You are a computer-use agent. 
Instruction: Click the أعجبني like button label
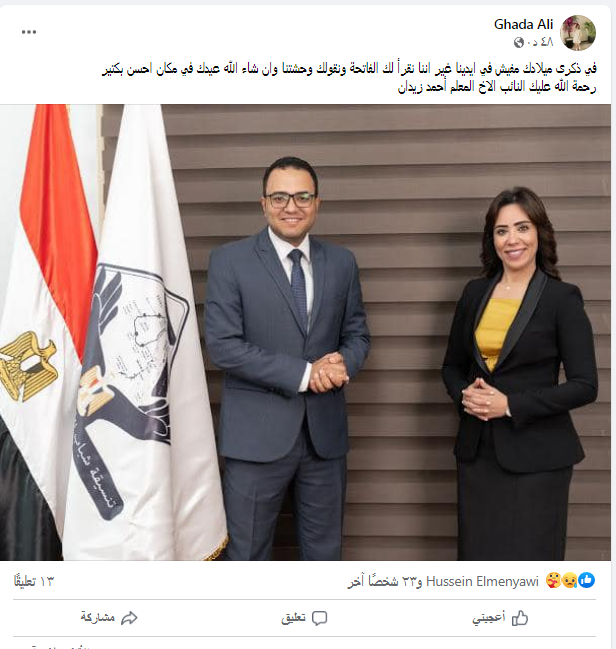[x=489, y=618]
